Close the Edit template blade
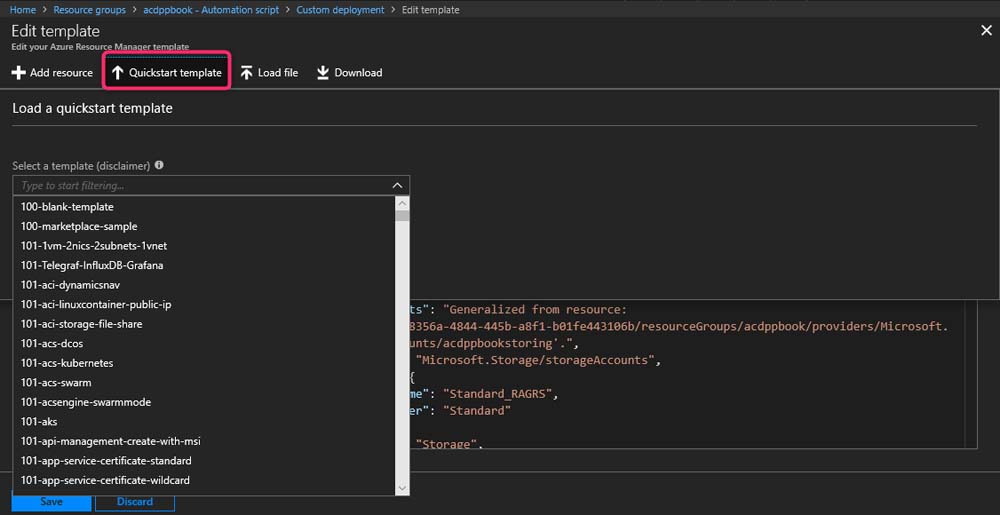 [985, 31]
